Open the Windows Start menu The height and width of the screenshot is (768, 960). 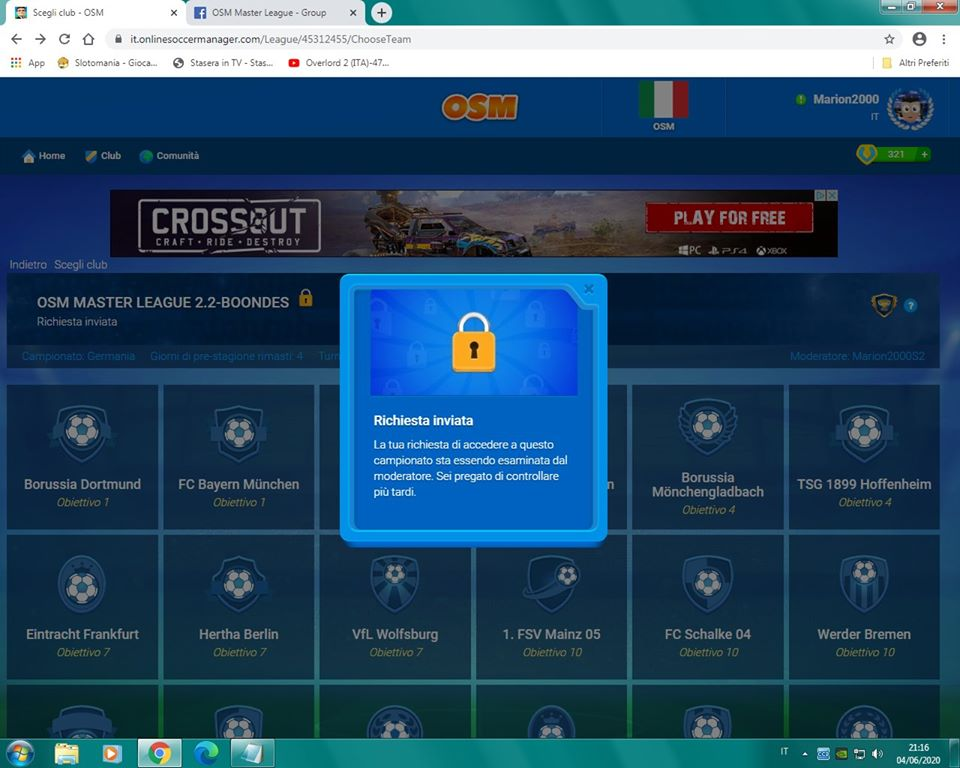tap(20, 753)
